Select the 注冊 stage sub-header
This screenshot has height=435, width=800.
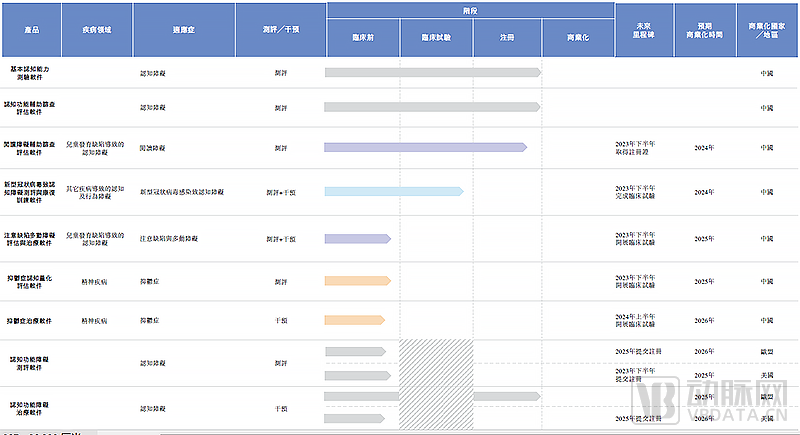(x=506, y=37)
